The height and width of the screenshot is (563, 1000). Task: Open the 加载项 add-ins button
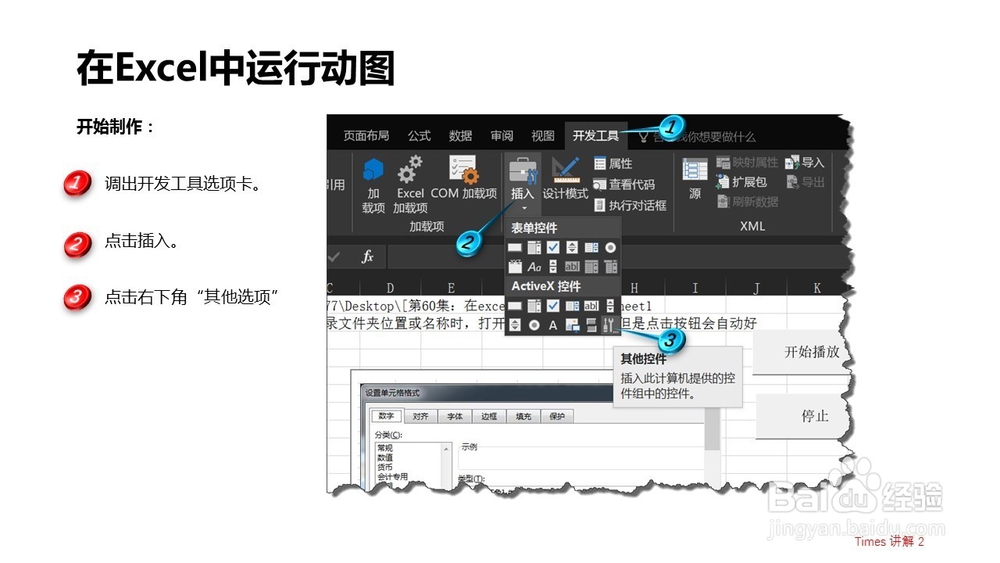coord(373,186)
